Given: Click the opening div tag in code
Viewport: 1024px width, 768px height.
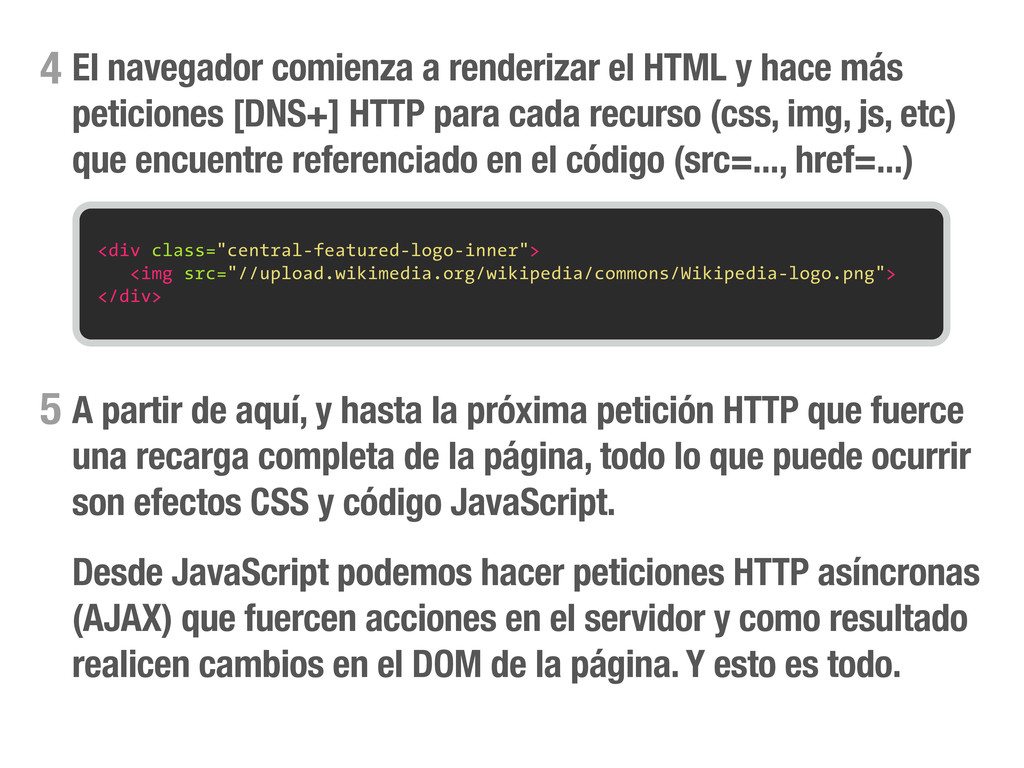Looking at the screenshot, I should [x=119, y=251].
